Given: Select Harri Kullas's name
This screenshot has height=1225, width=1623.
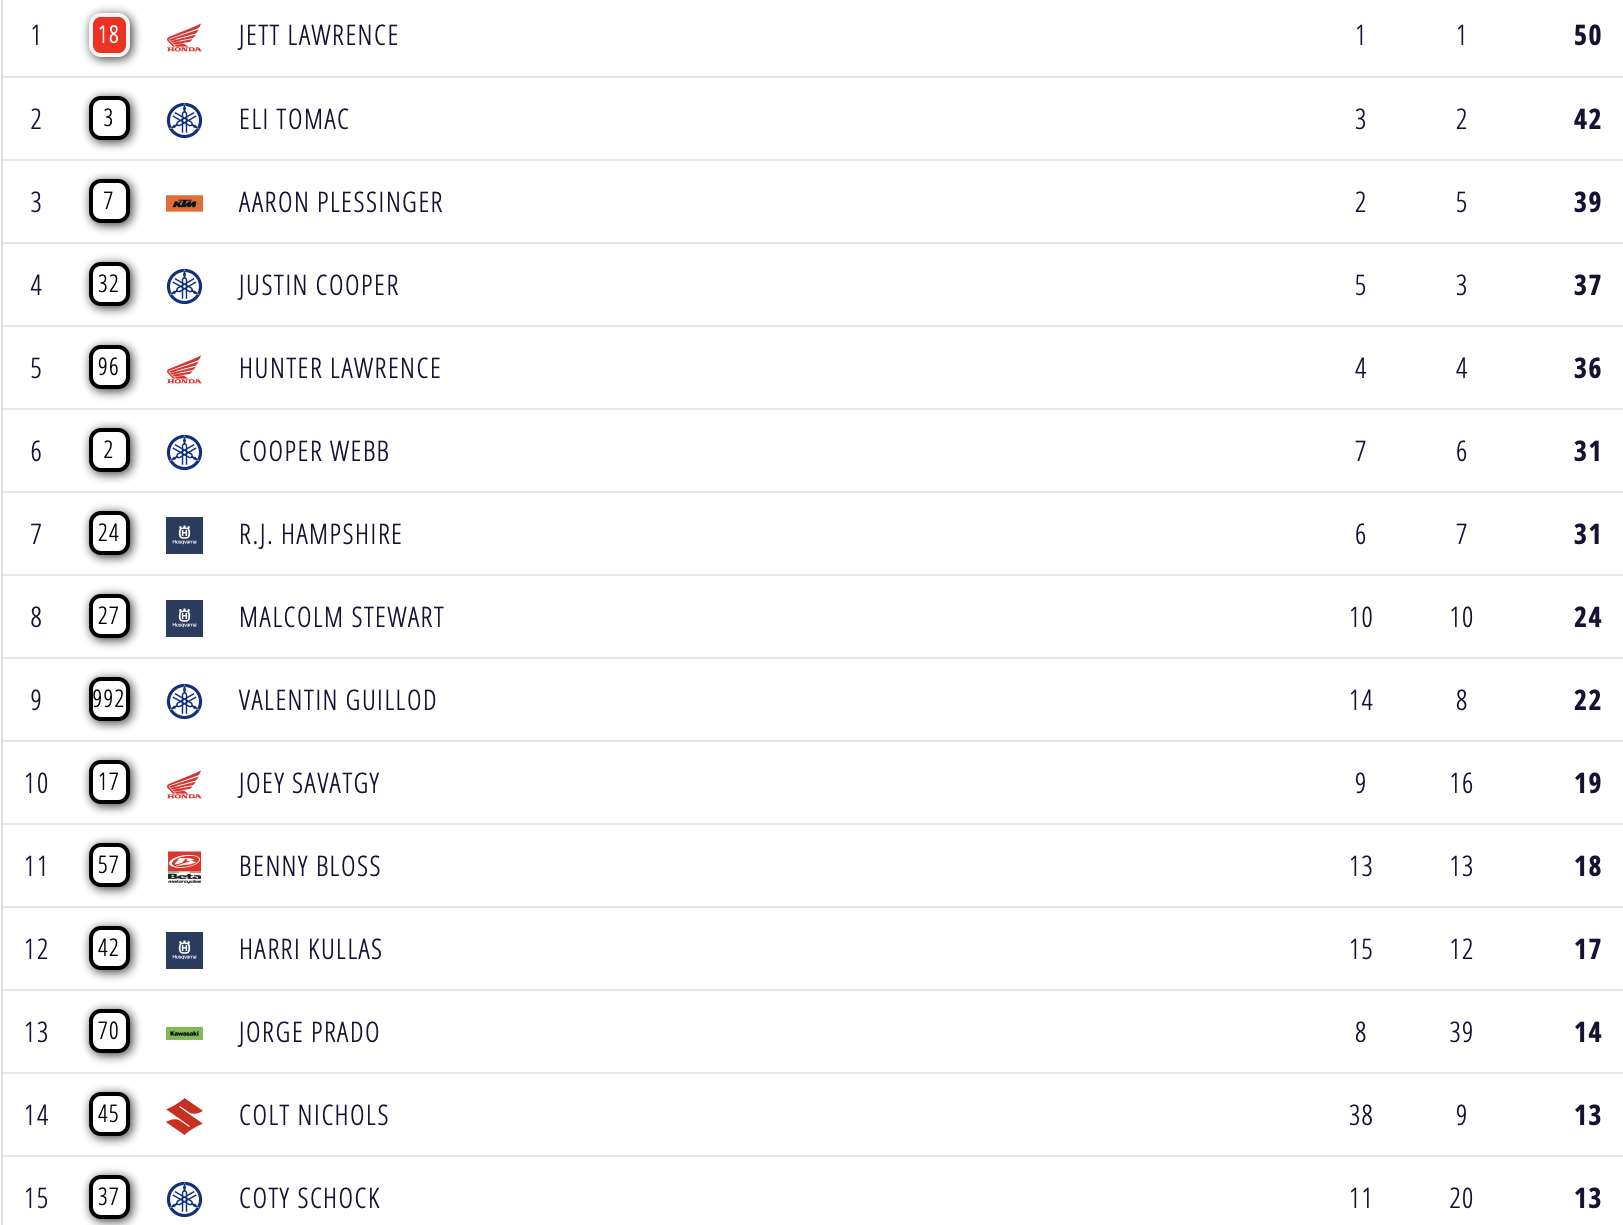Looking at the screenshot, I should (310, 950).
